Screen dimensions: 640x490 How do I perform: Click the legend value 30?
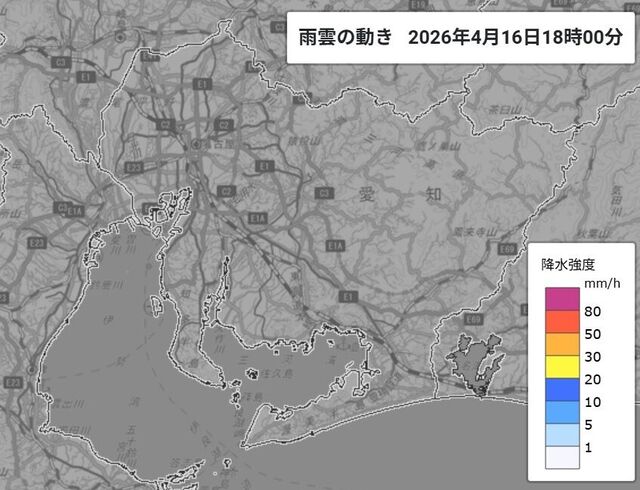[593, 357]
